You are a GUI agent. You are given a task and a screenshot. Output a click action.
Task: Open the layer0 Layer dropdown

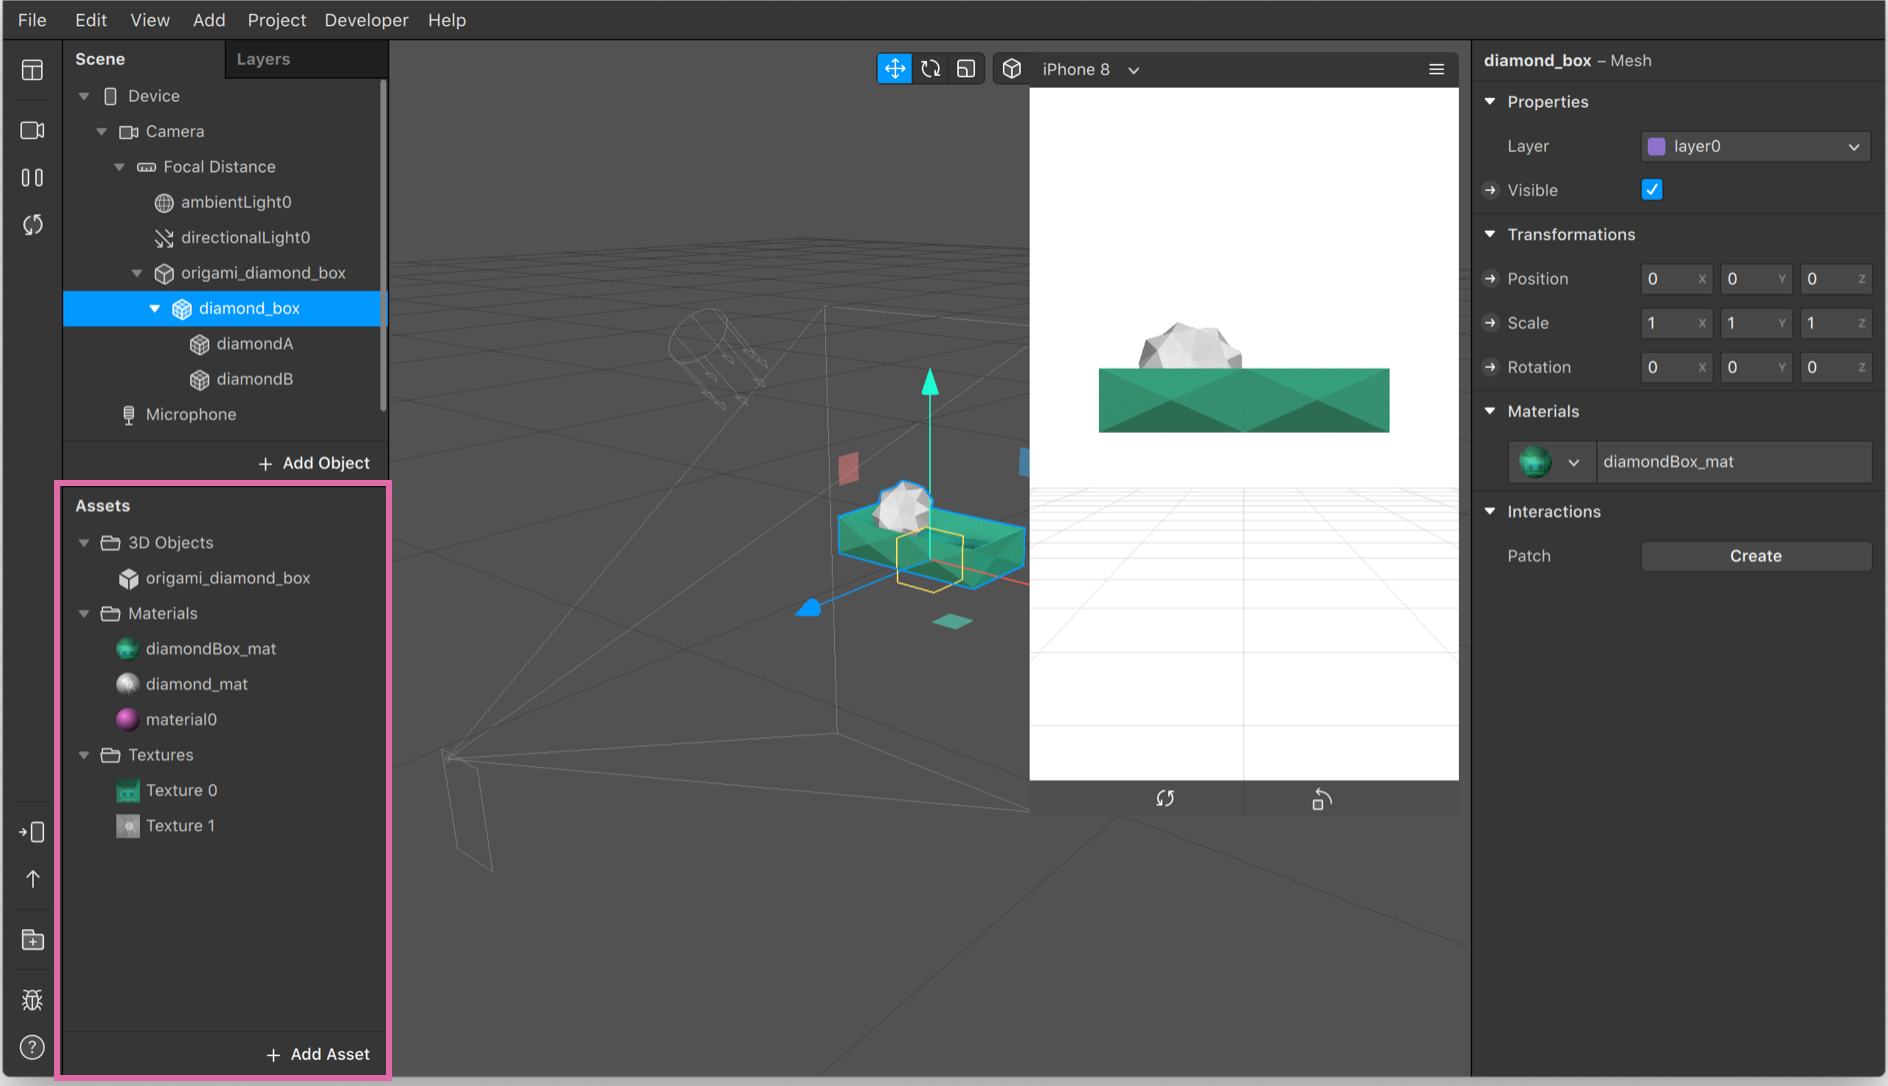tap(1755, 146)
